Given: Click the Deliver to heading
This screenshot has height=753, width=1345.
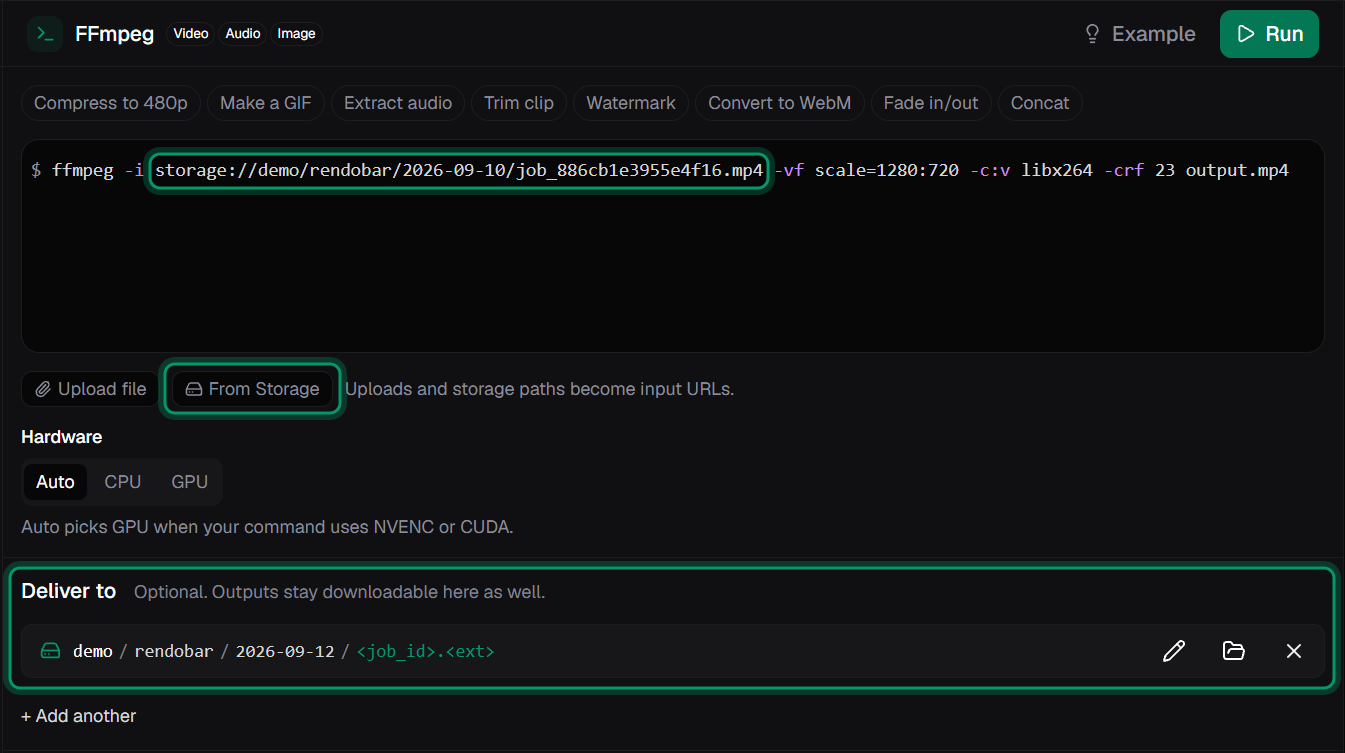Looking at the screenshot, I should coord(69,591).
